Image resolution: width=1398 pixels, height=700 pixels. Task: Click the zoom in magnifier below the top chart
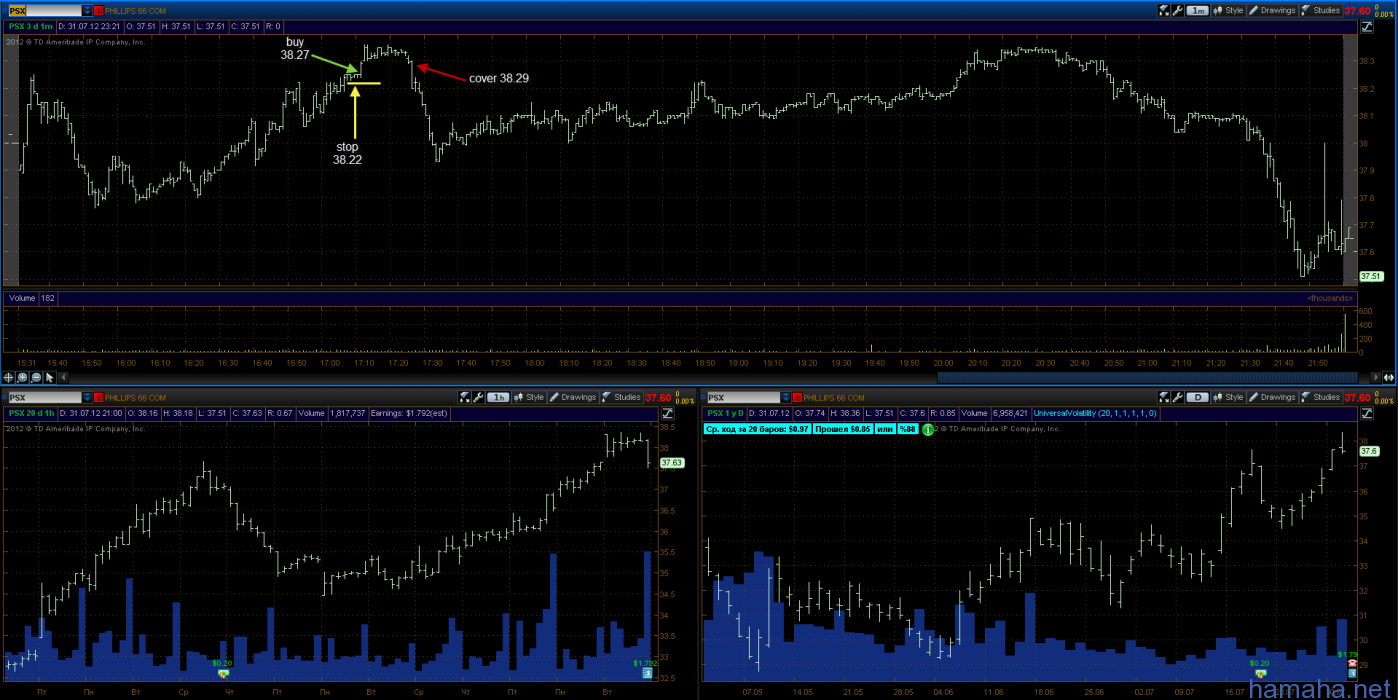coord(22,378)
